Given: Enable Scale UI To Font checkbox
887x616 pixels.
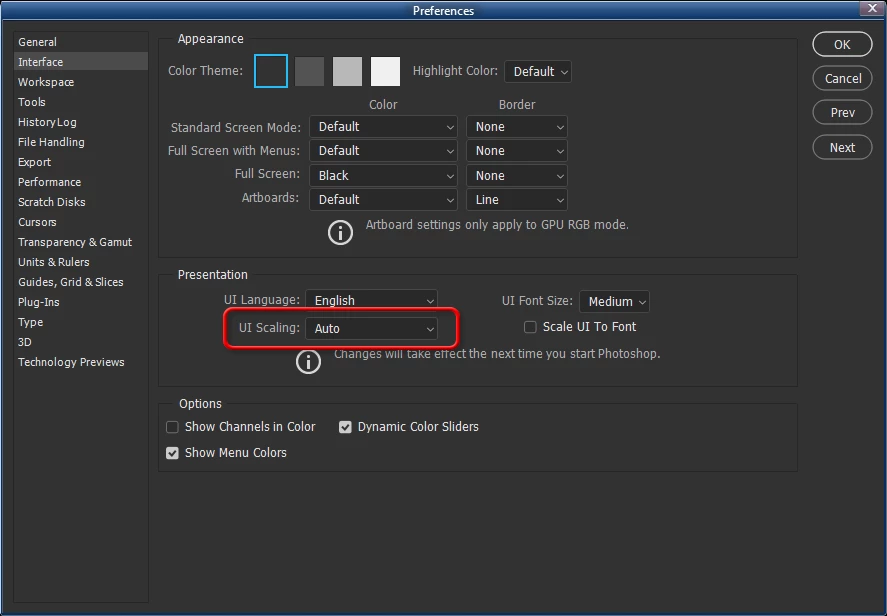Looking at the screenshot, I should point(530,327).
